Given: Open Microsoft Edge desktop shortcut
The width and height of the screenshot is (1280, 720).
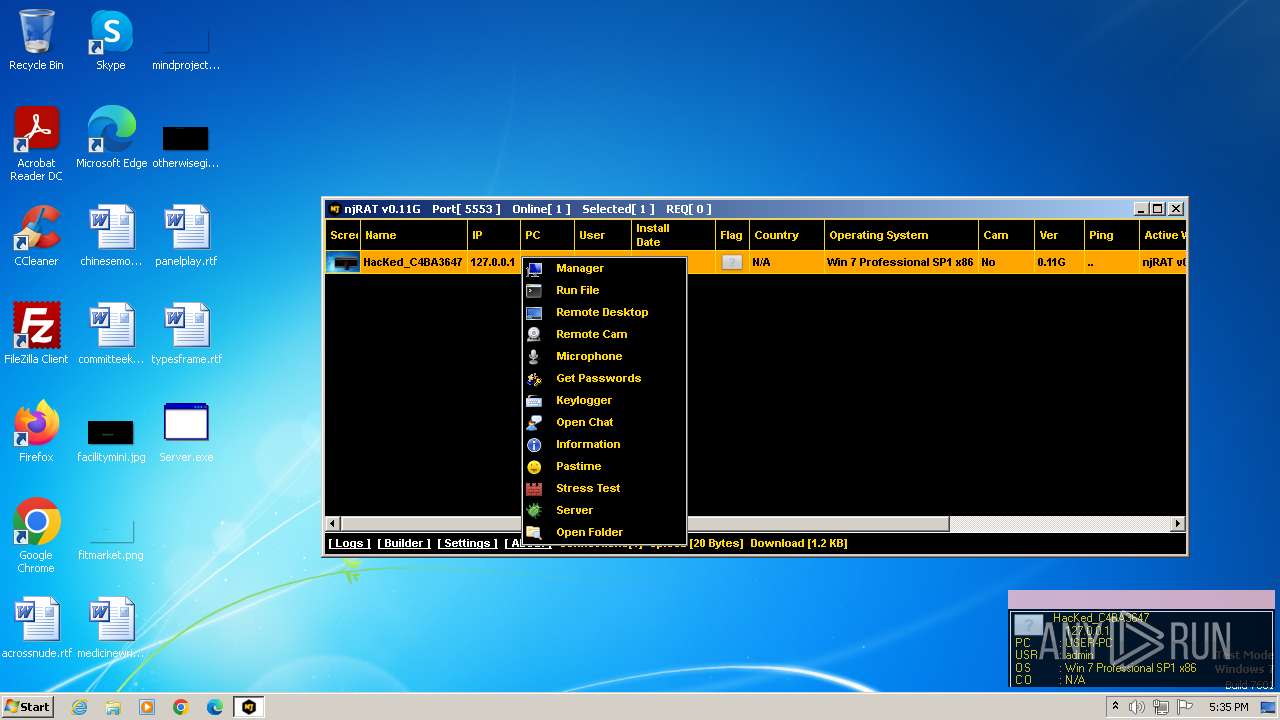Looking at the screenshot, I should (x=111, y=139).
